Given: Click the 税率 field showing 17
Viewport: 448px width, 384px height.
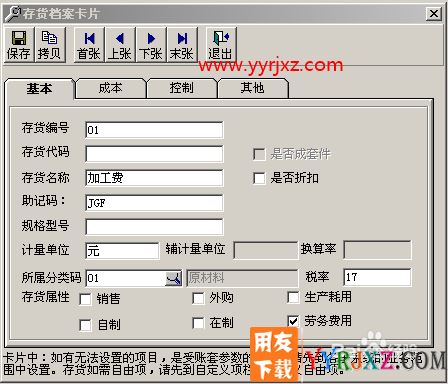Looking at the screenshot, I should pyautogui.click(x=377, y=277).
